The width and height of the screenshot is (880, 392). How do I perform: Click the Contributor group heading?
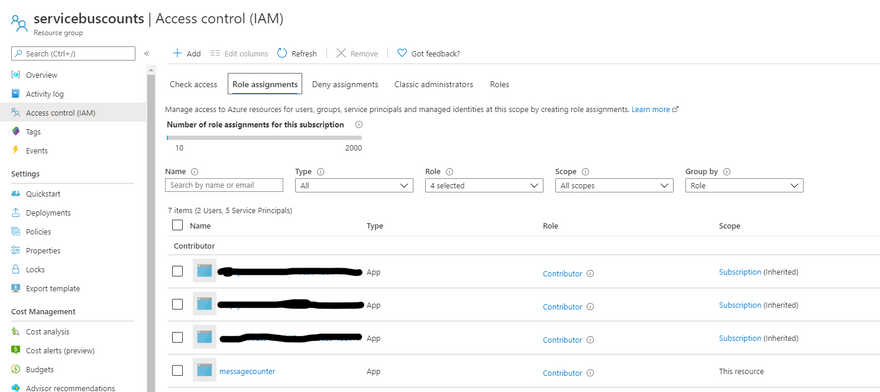(x=194, y=246)
